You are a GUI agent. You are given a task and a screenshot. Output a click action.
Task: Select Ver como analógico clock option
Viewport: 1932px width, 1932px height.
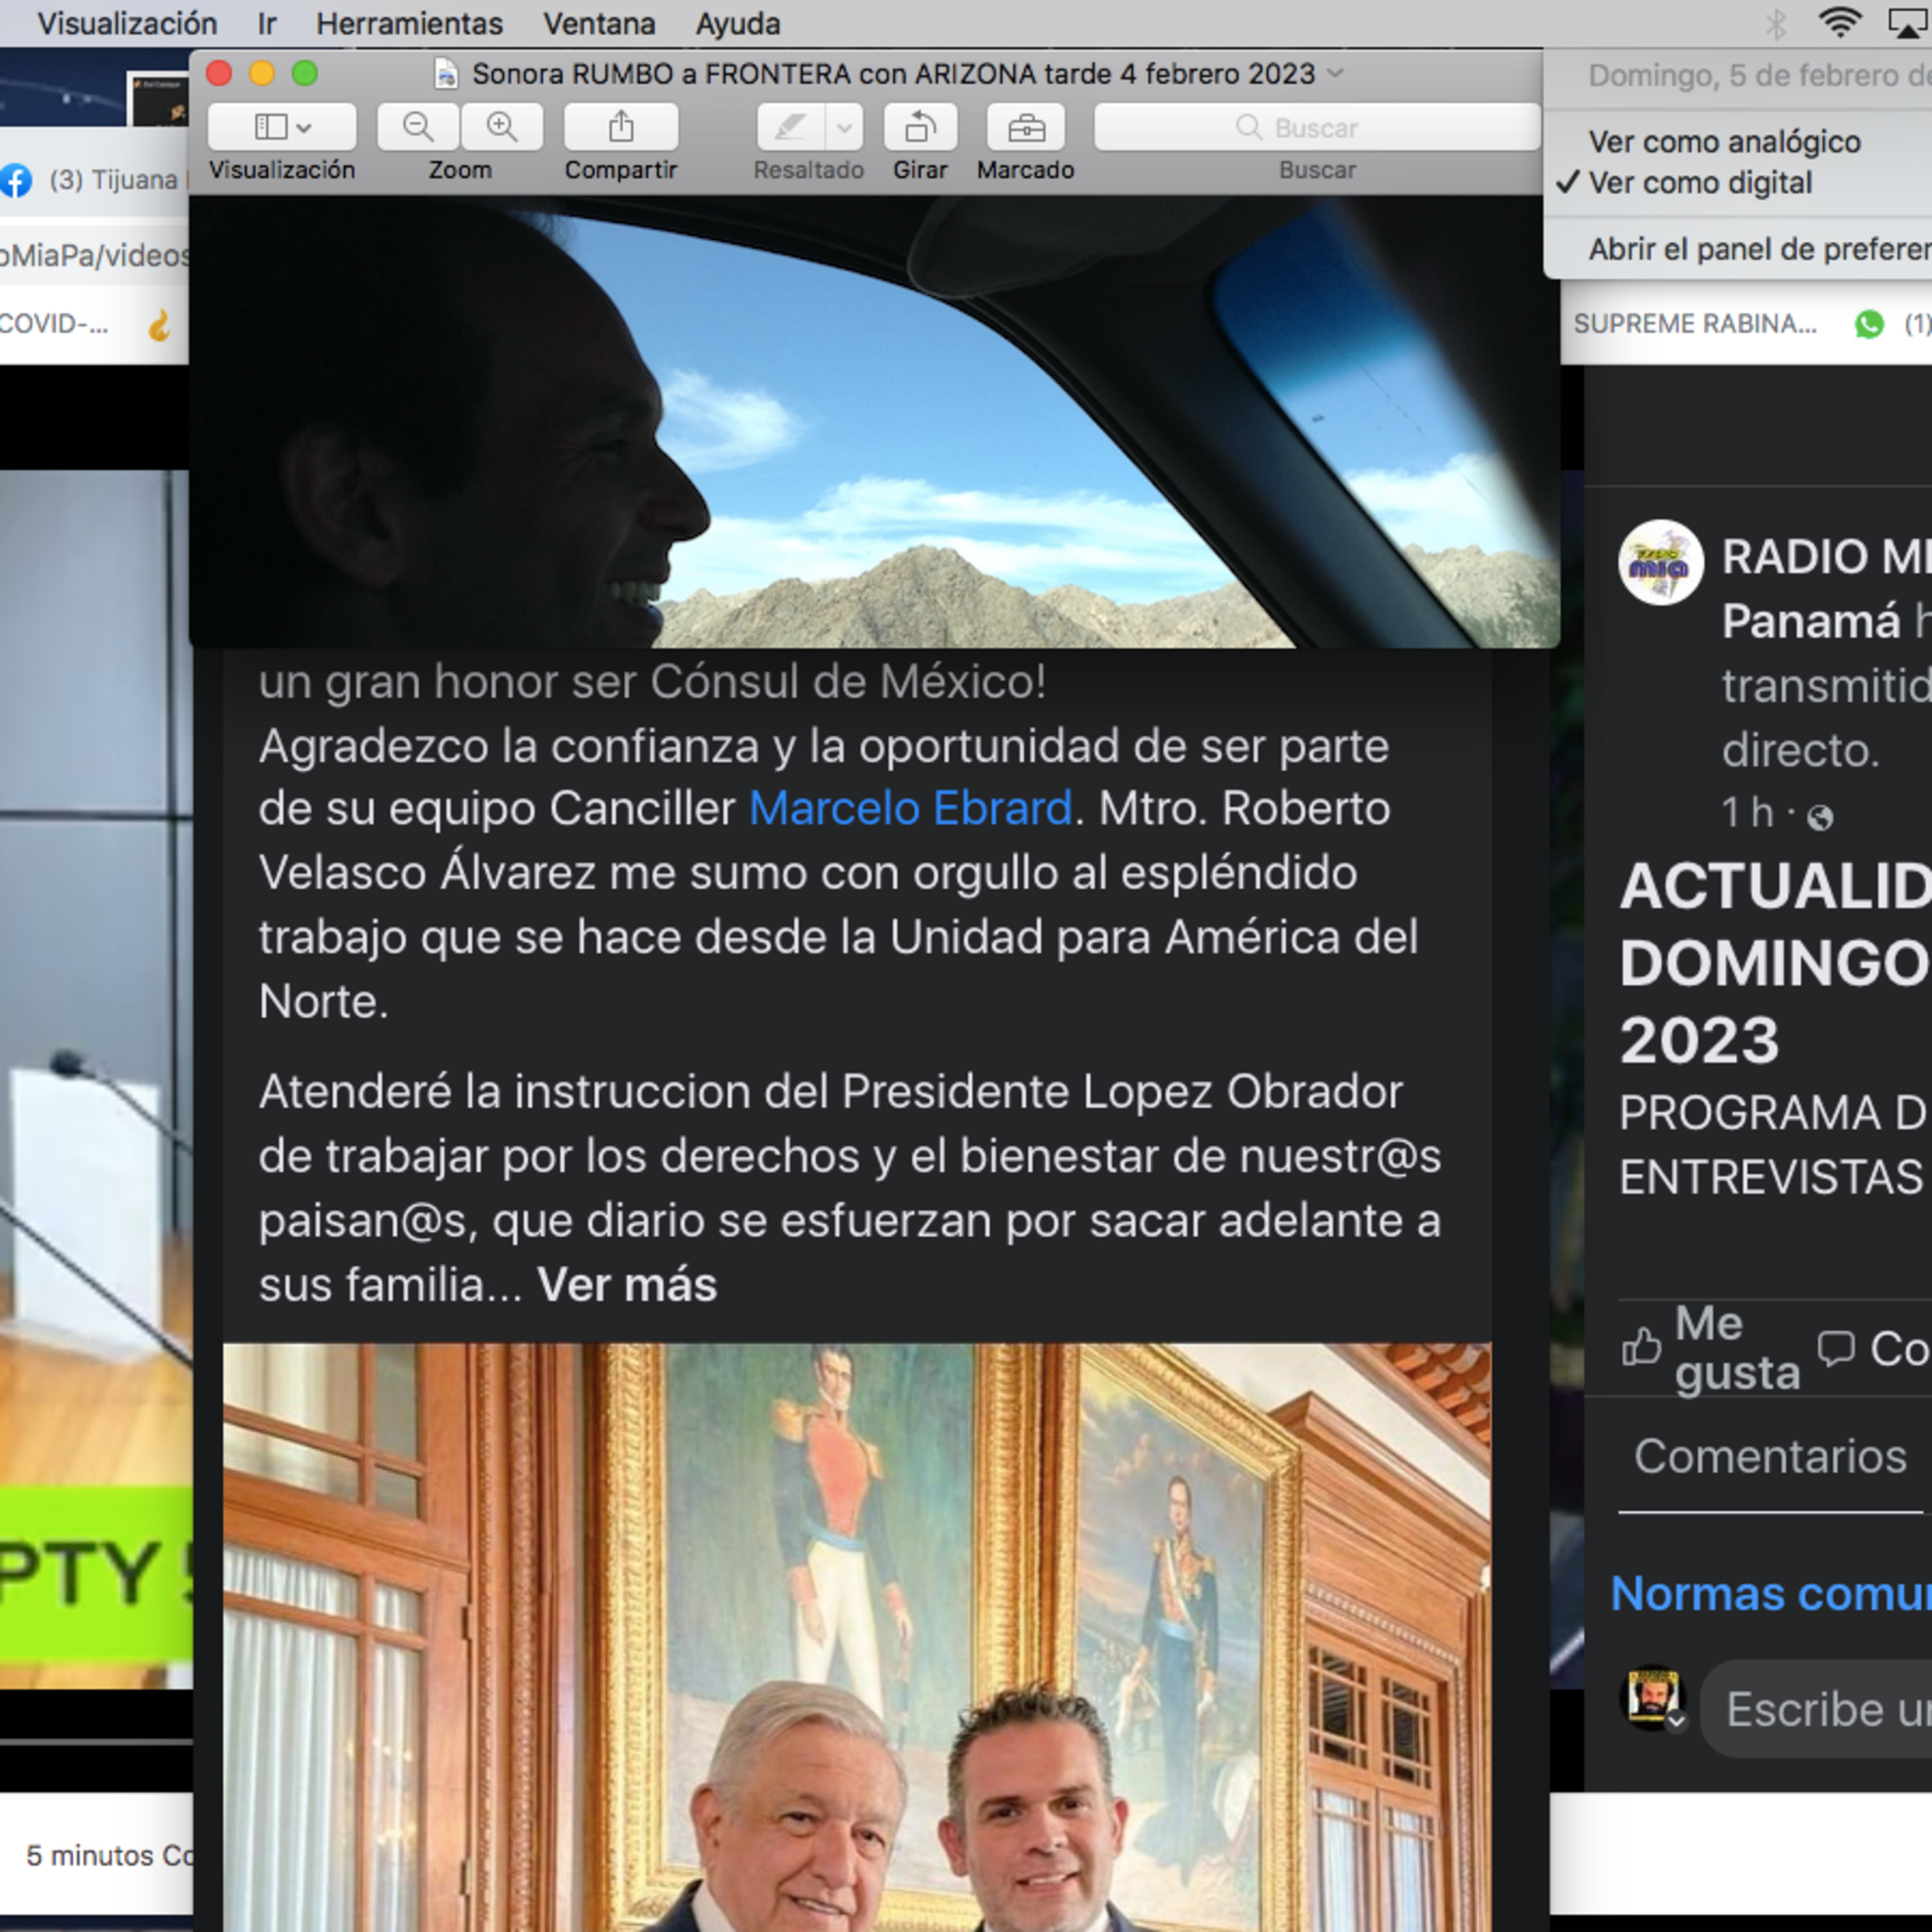click(1723, 142)
